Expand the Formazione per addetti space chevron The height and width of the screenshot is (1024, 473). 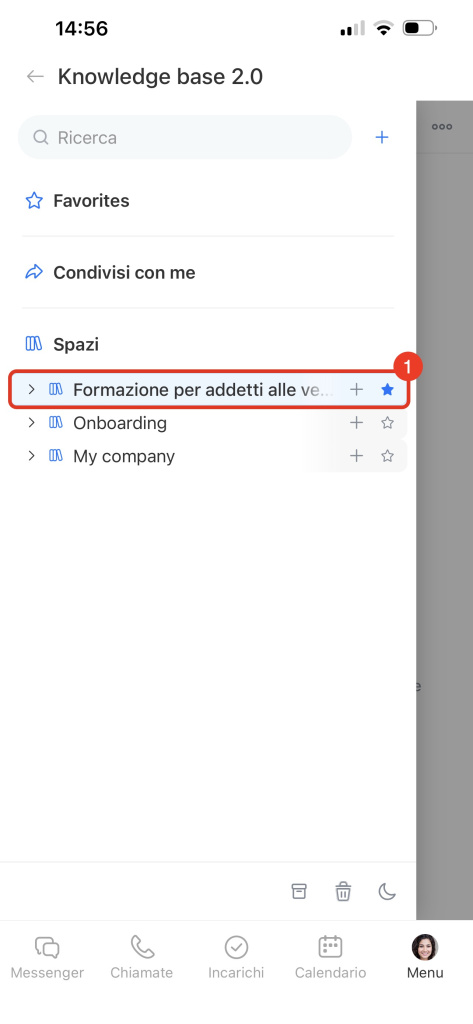tap(31, 390)
